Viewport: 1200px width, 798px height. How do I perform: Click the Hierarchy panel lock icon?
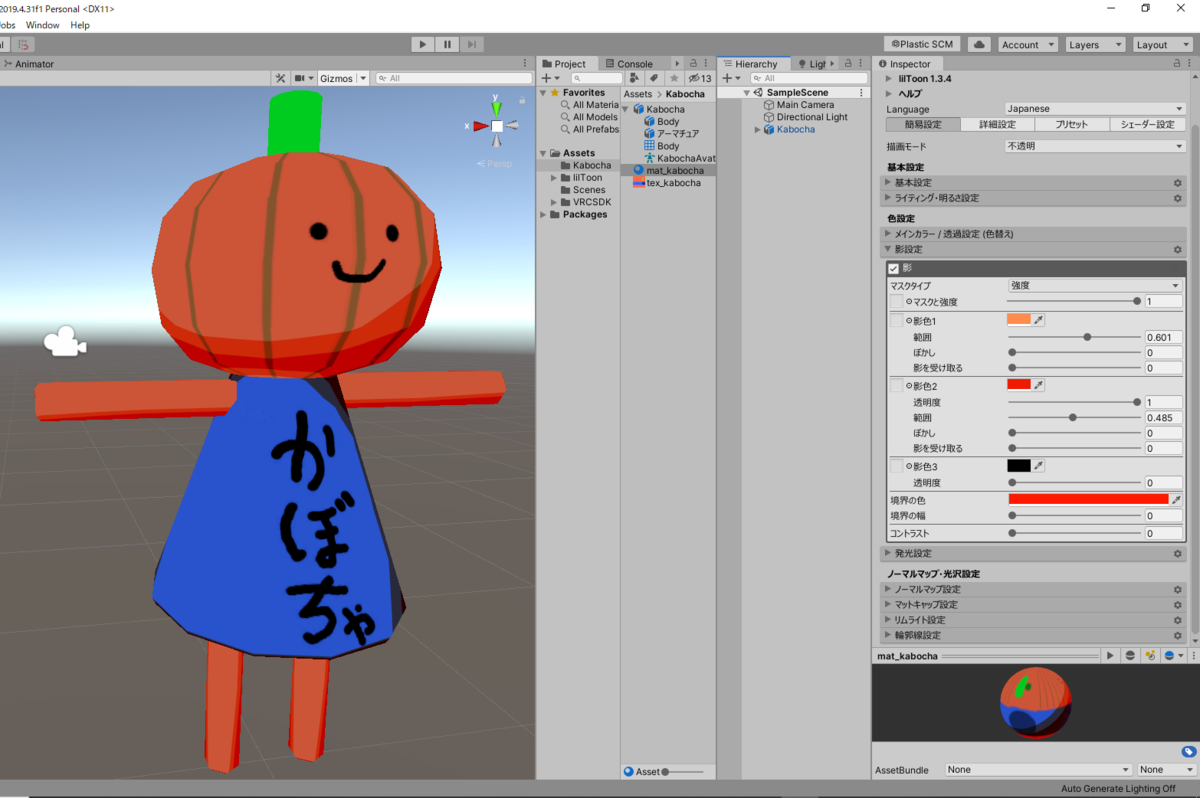point(847,64)
